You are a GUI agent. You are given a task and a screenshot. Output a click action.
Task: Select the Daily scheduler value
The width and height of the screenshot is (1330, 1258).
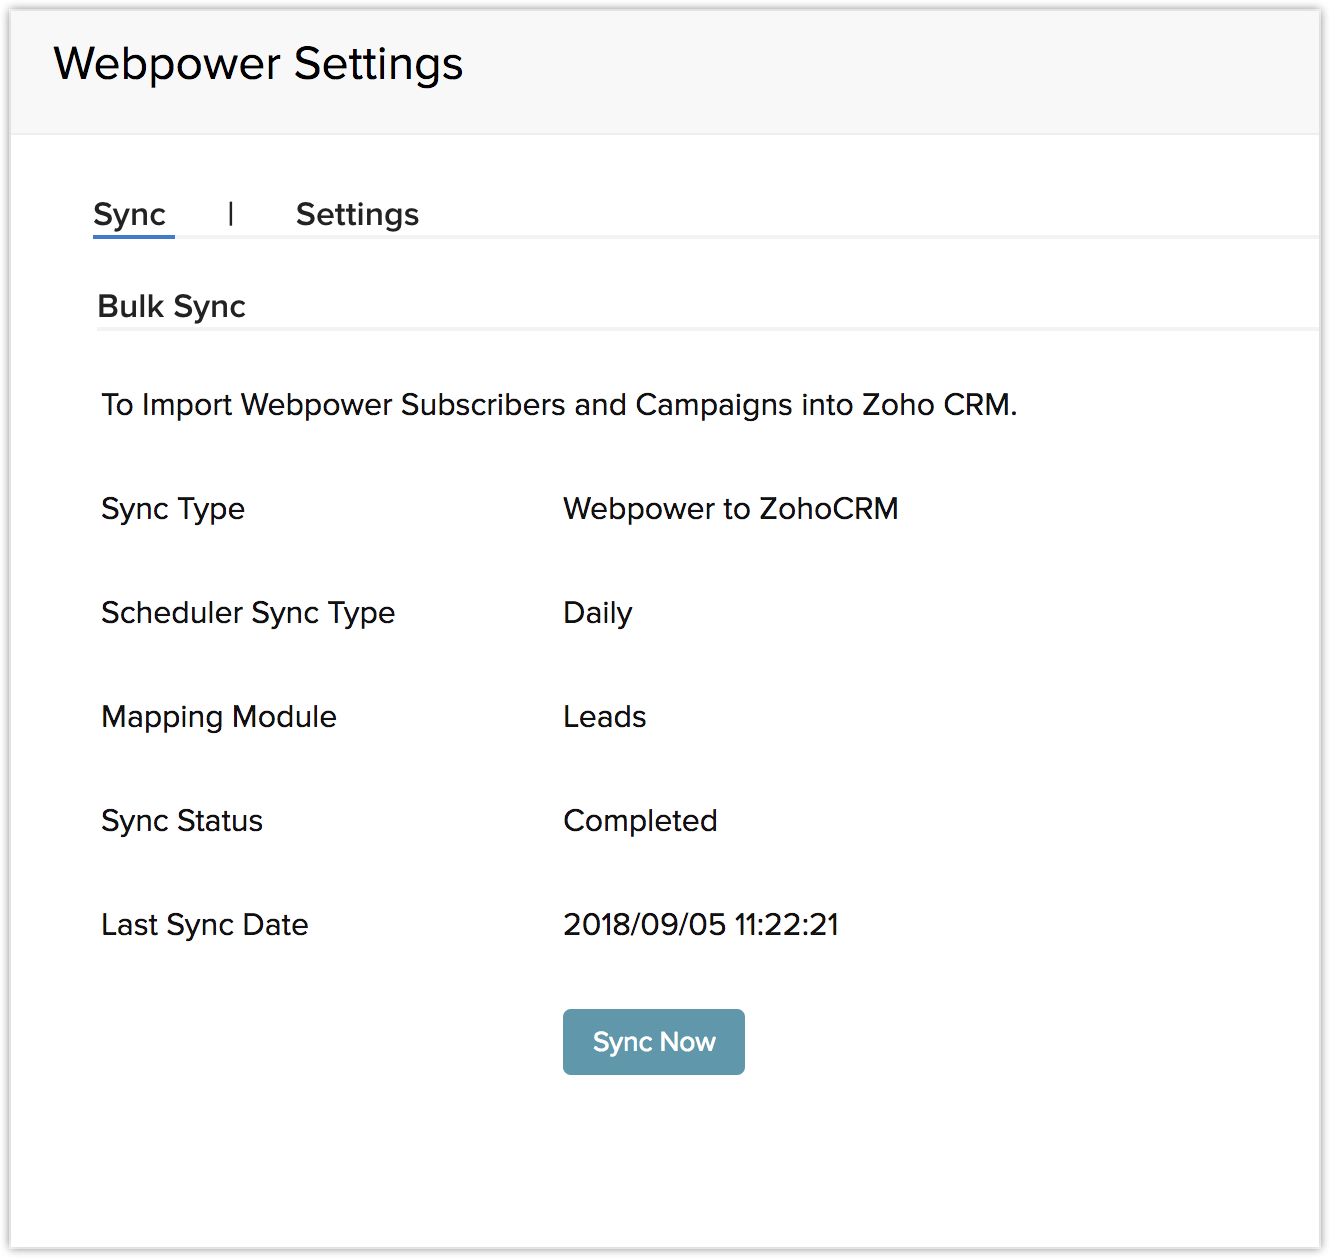[597, 613]
